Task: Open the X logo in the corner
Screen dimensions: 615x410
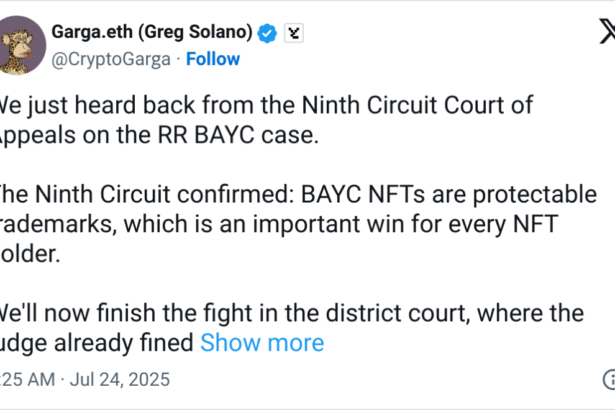Action: point(603,32)
